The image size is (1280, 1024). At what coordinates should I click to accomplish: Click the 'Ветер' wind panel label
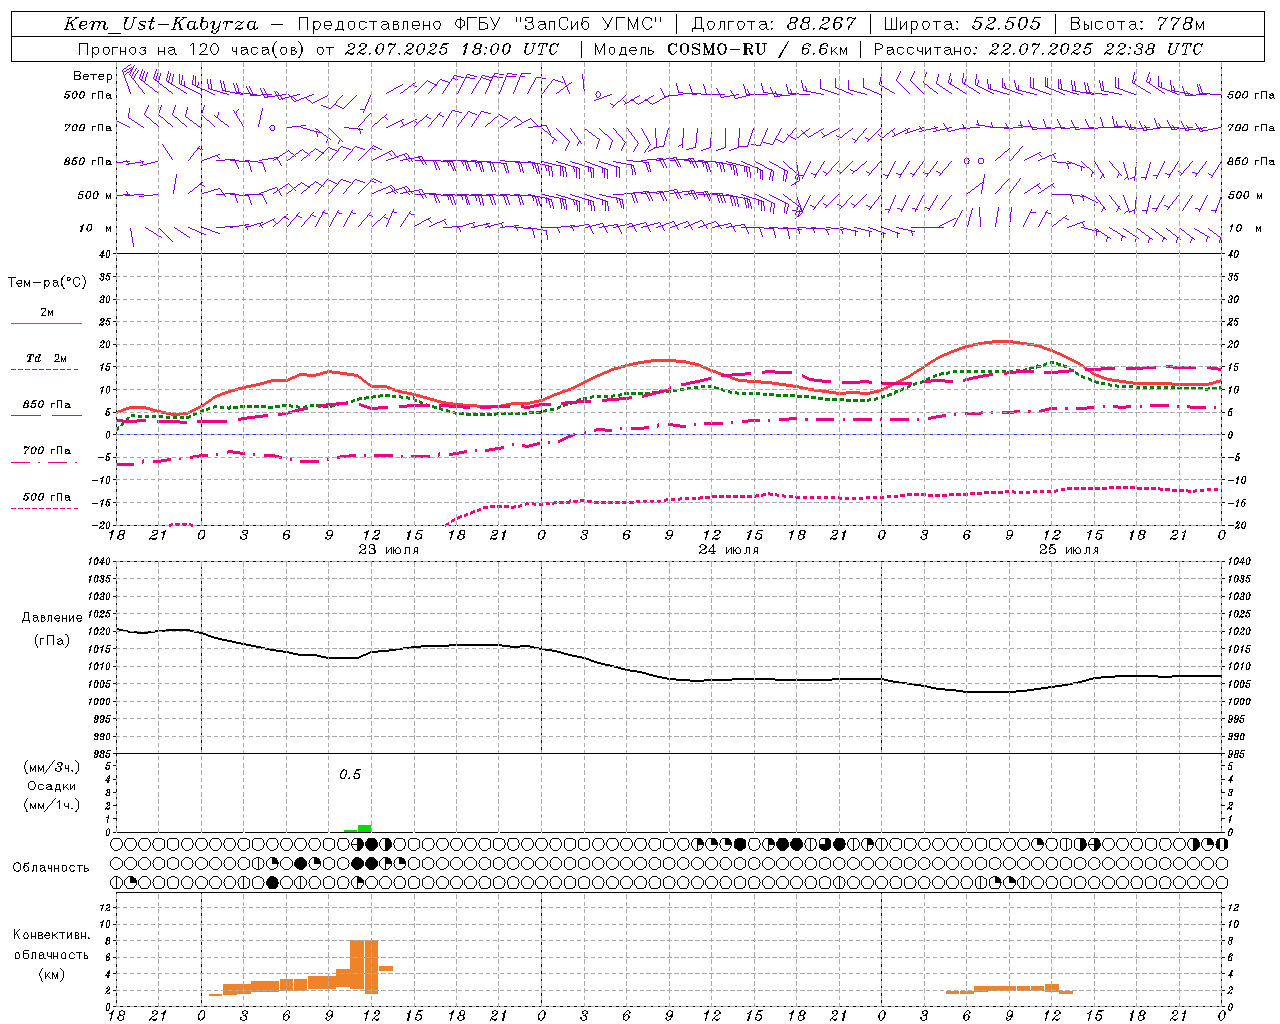tap(92, 76)
